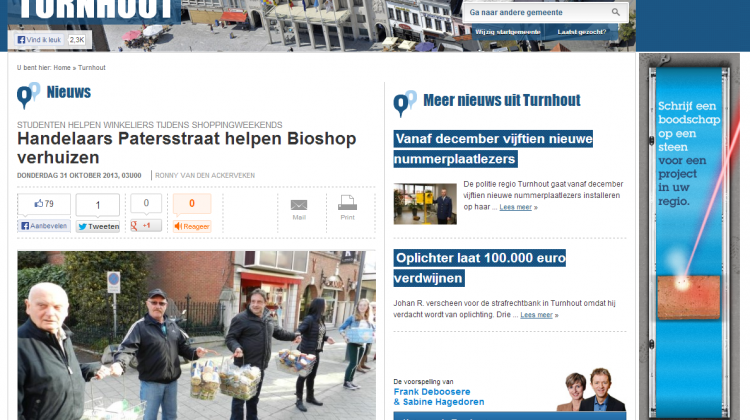
Task: Click the Mail envelope icon
Action: (299, 205)
